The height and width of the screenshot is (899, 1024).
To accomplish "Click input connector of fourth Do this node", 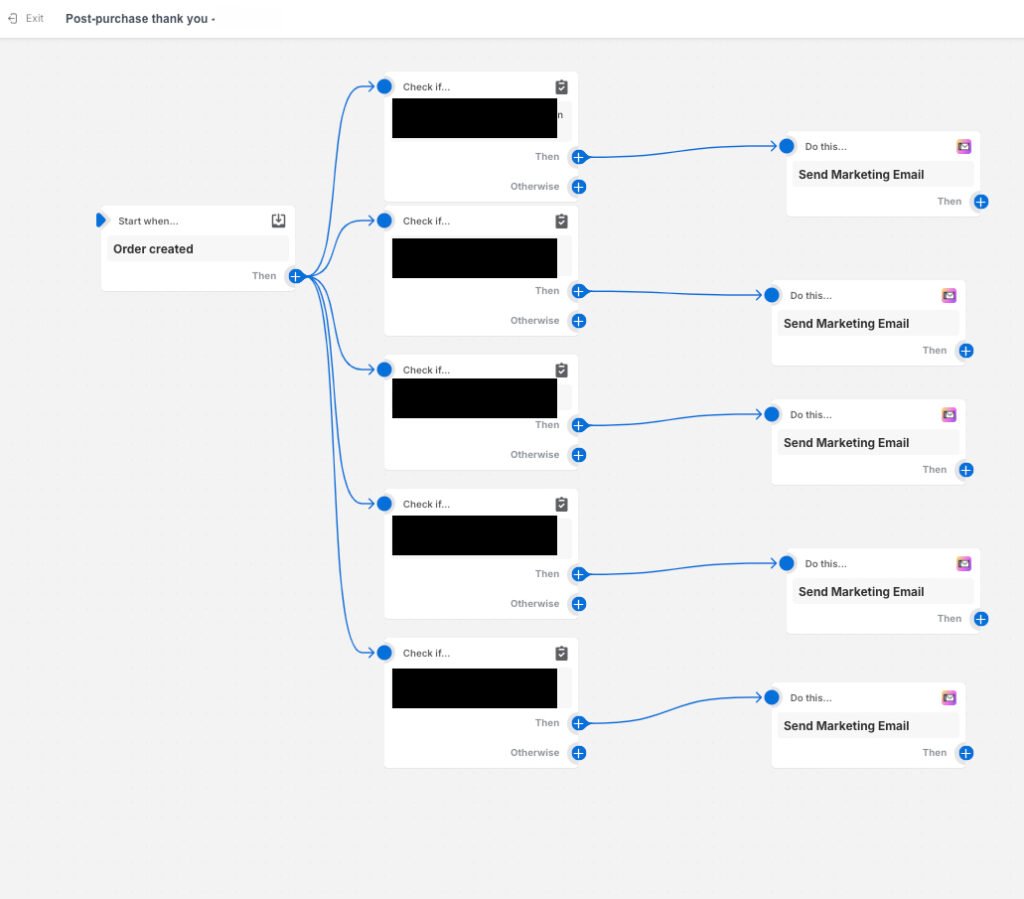I will [787, 563].
